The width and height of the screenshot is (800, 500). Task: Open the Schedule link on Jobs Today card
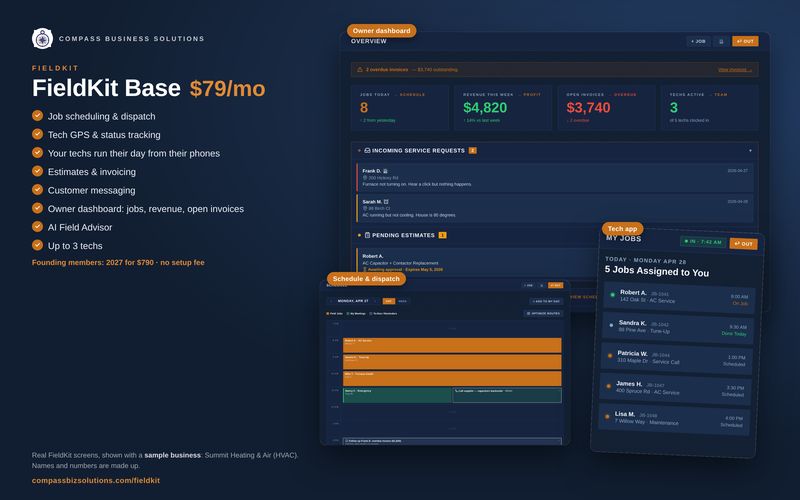(412, 94)
